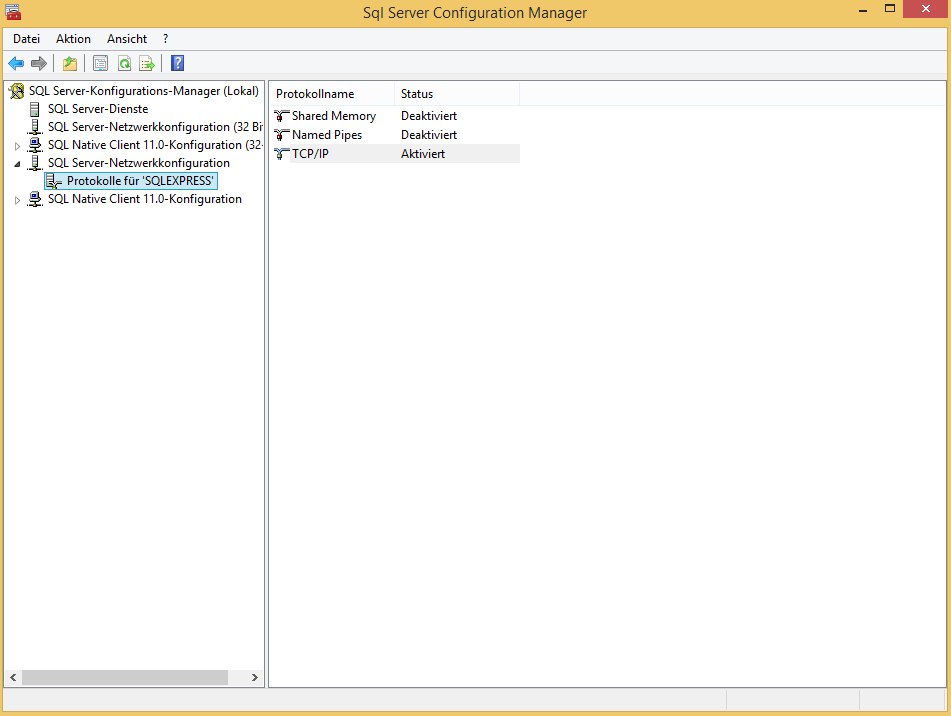This screenshot has width=951, height=716.
Task: Click the last SQL Native Client 11.0-Konfiguration icon
Action: (x=35, y=199)
